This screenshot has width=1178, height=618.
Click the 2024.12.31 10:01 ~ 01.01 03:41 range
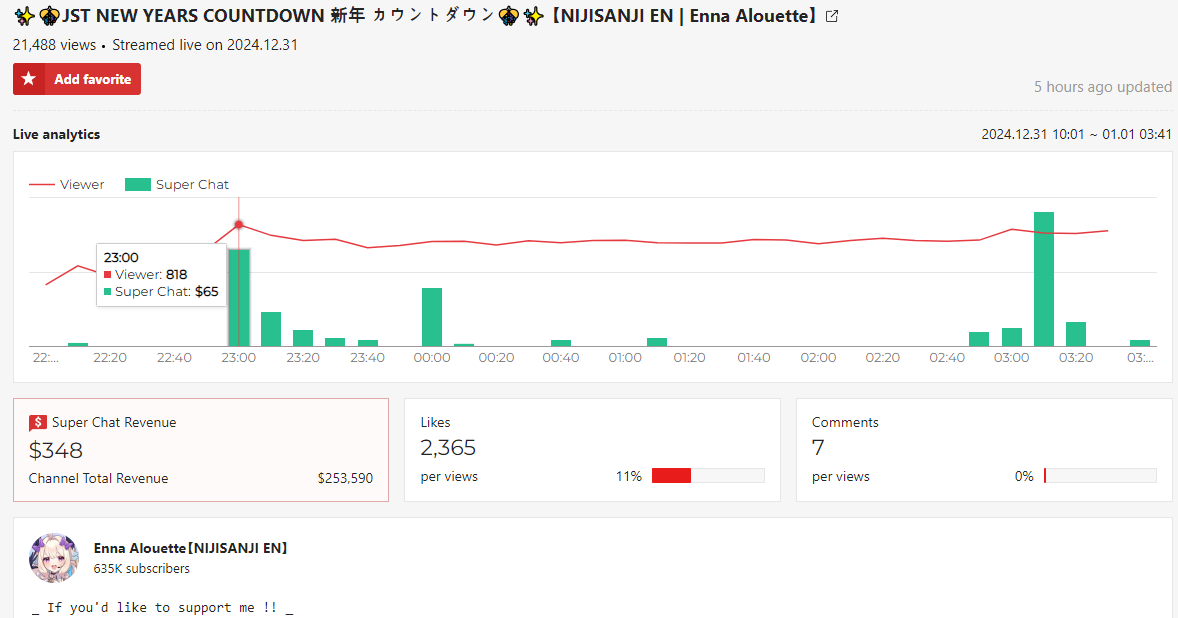click(x=1077, y=134)
